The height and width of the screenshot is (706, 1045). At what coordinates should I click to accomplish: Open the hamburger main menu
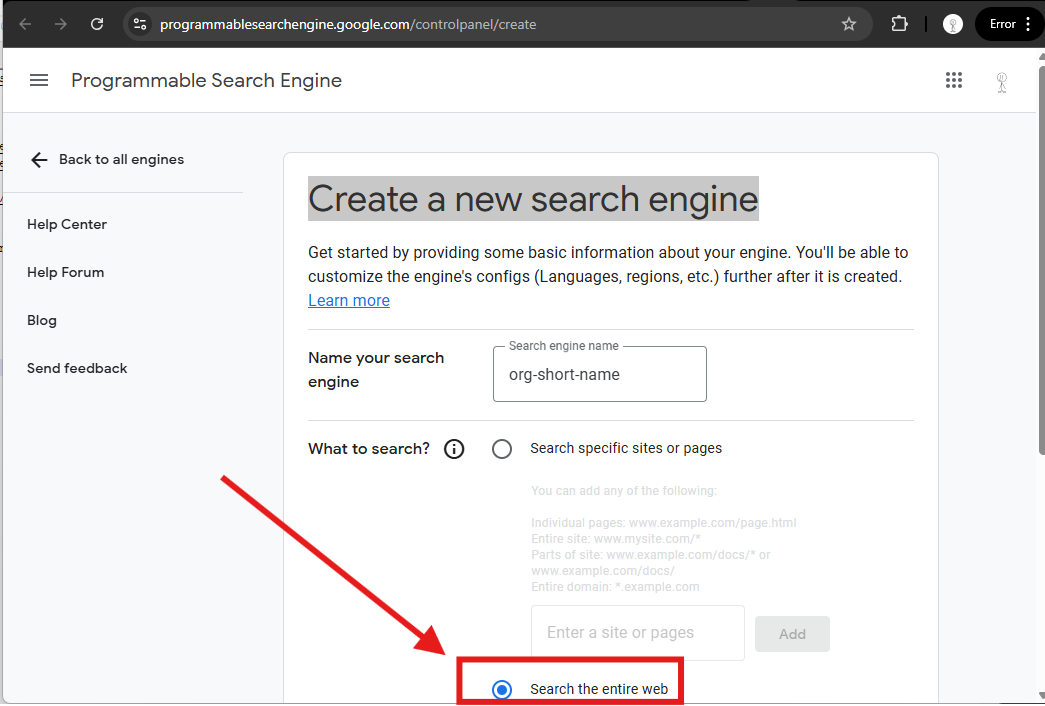pyautogui.click(x=39, y=80)
